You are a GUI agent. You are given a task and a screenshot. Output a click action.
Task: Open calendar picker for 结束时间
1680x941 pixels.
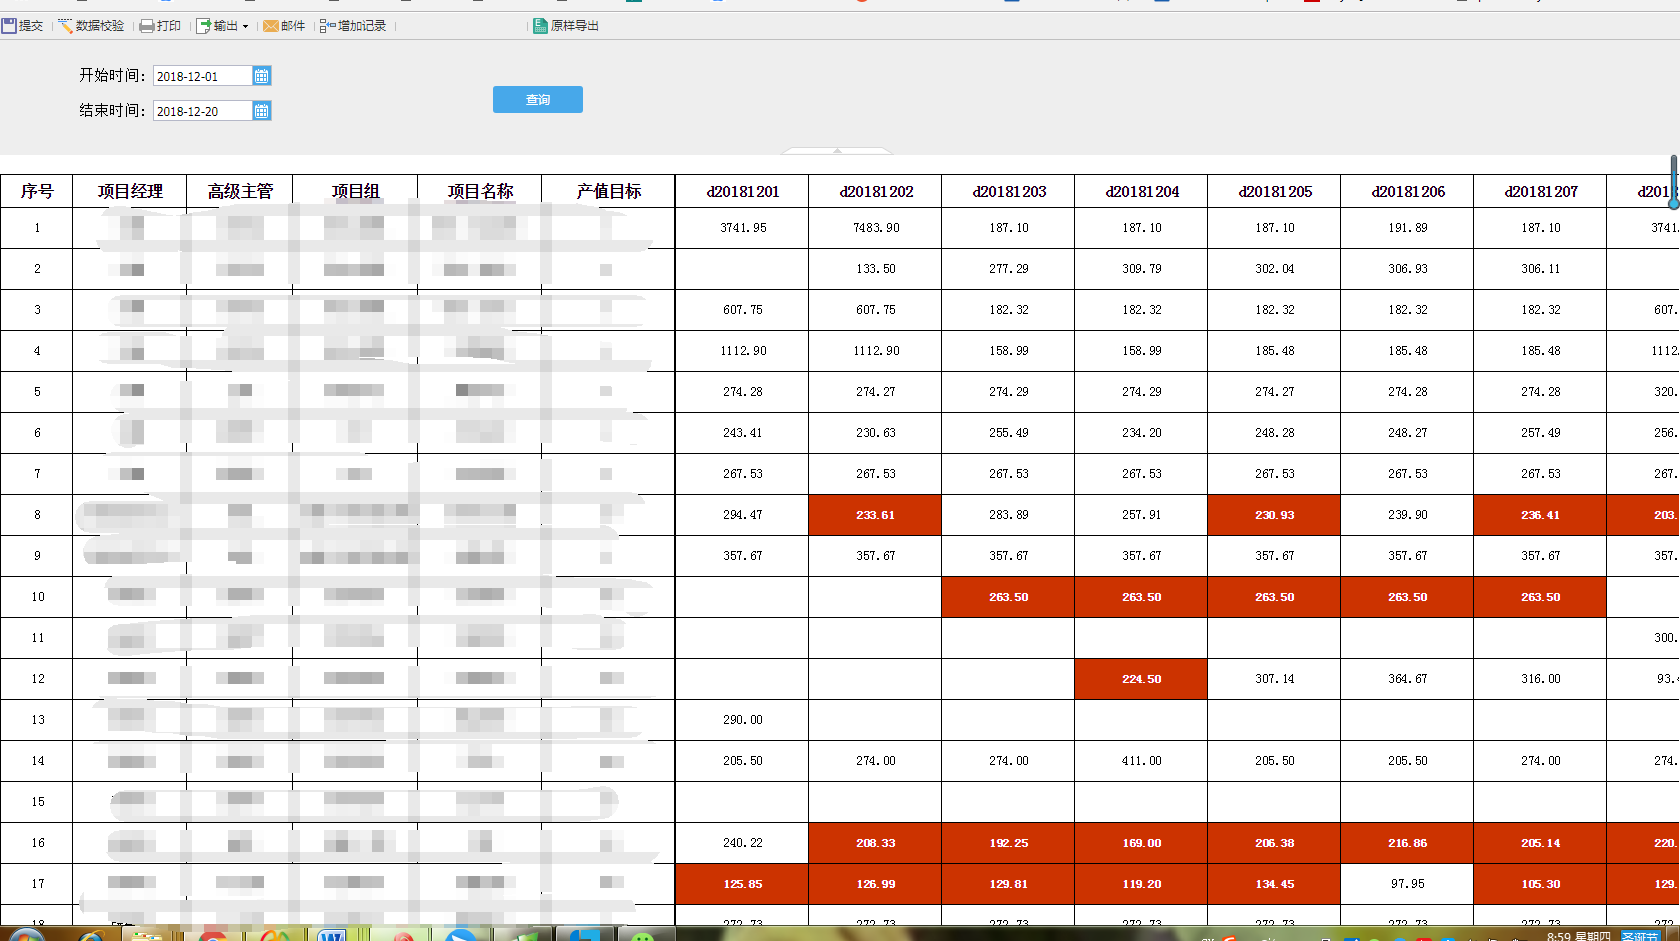tap(261, 111)
